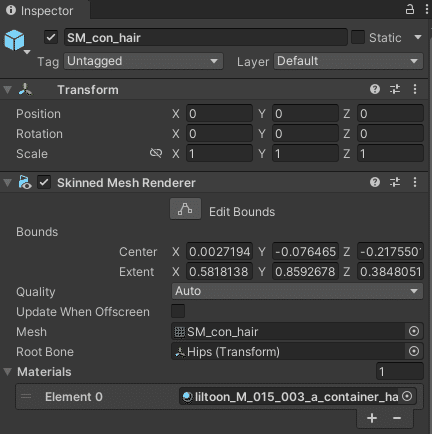
Task: Open Skinned Mesh Renderer help reference
Action: click(375, 182)
